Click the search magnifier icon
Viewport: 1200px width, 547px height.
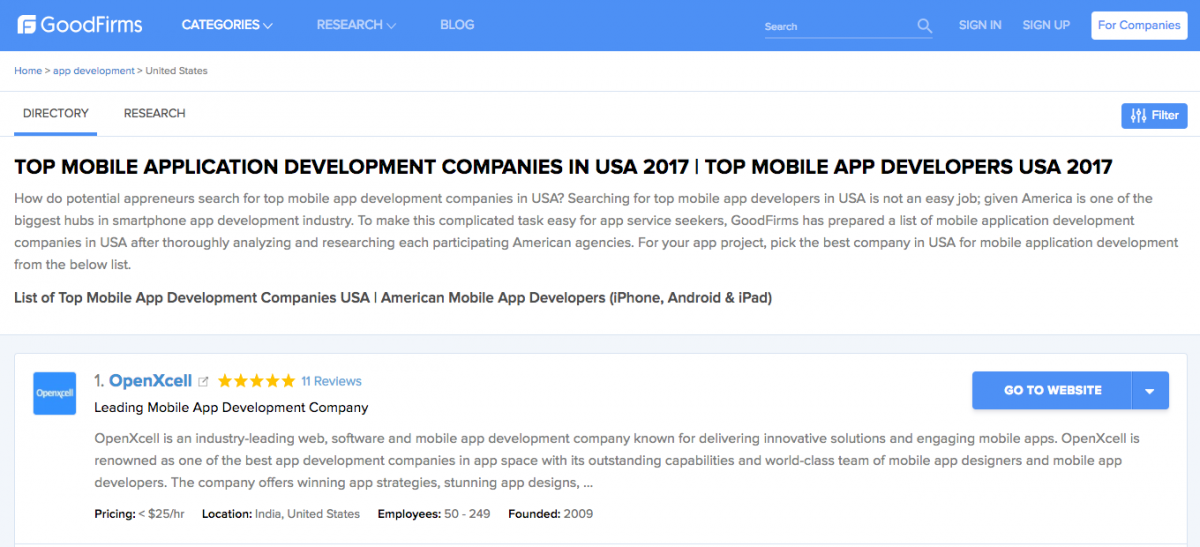click(924, 26)
